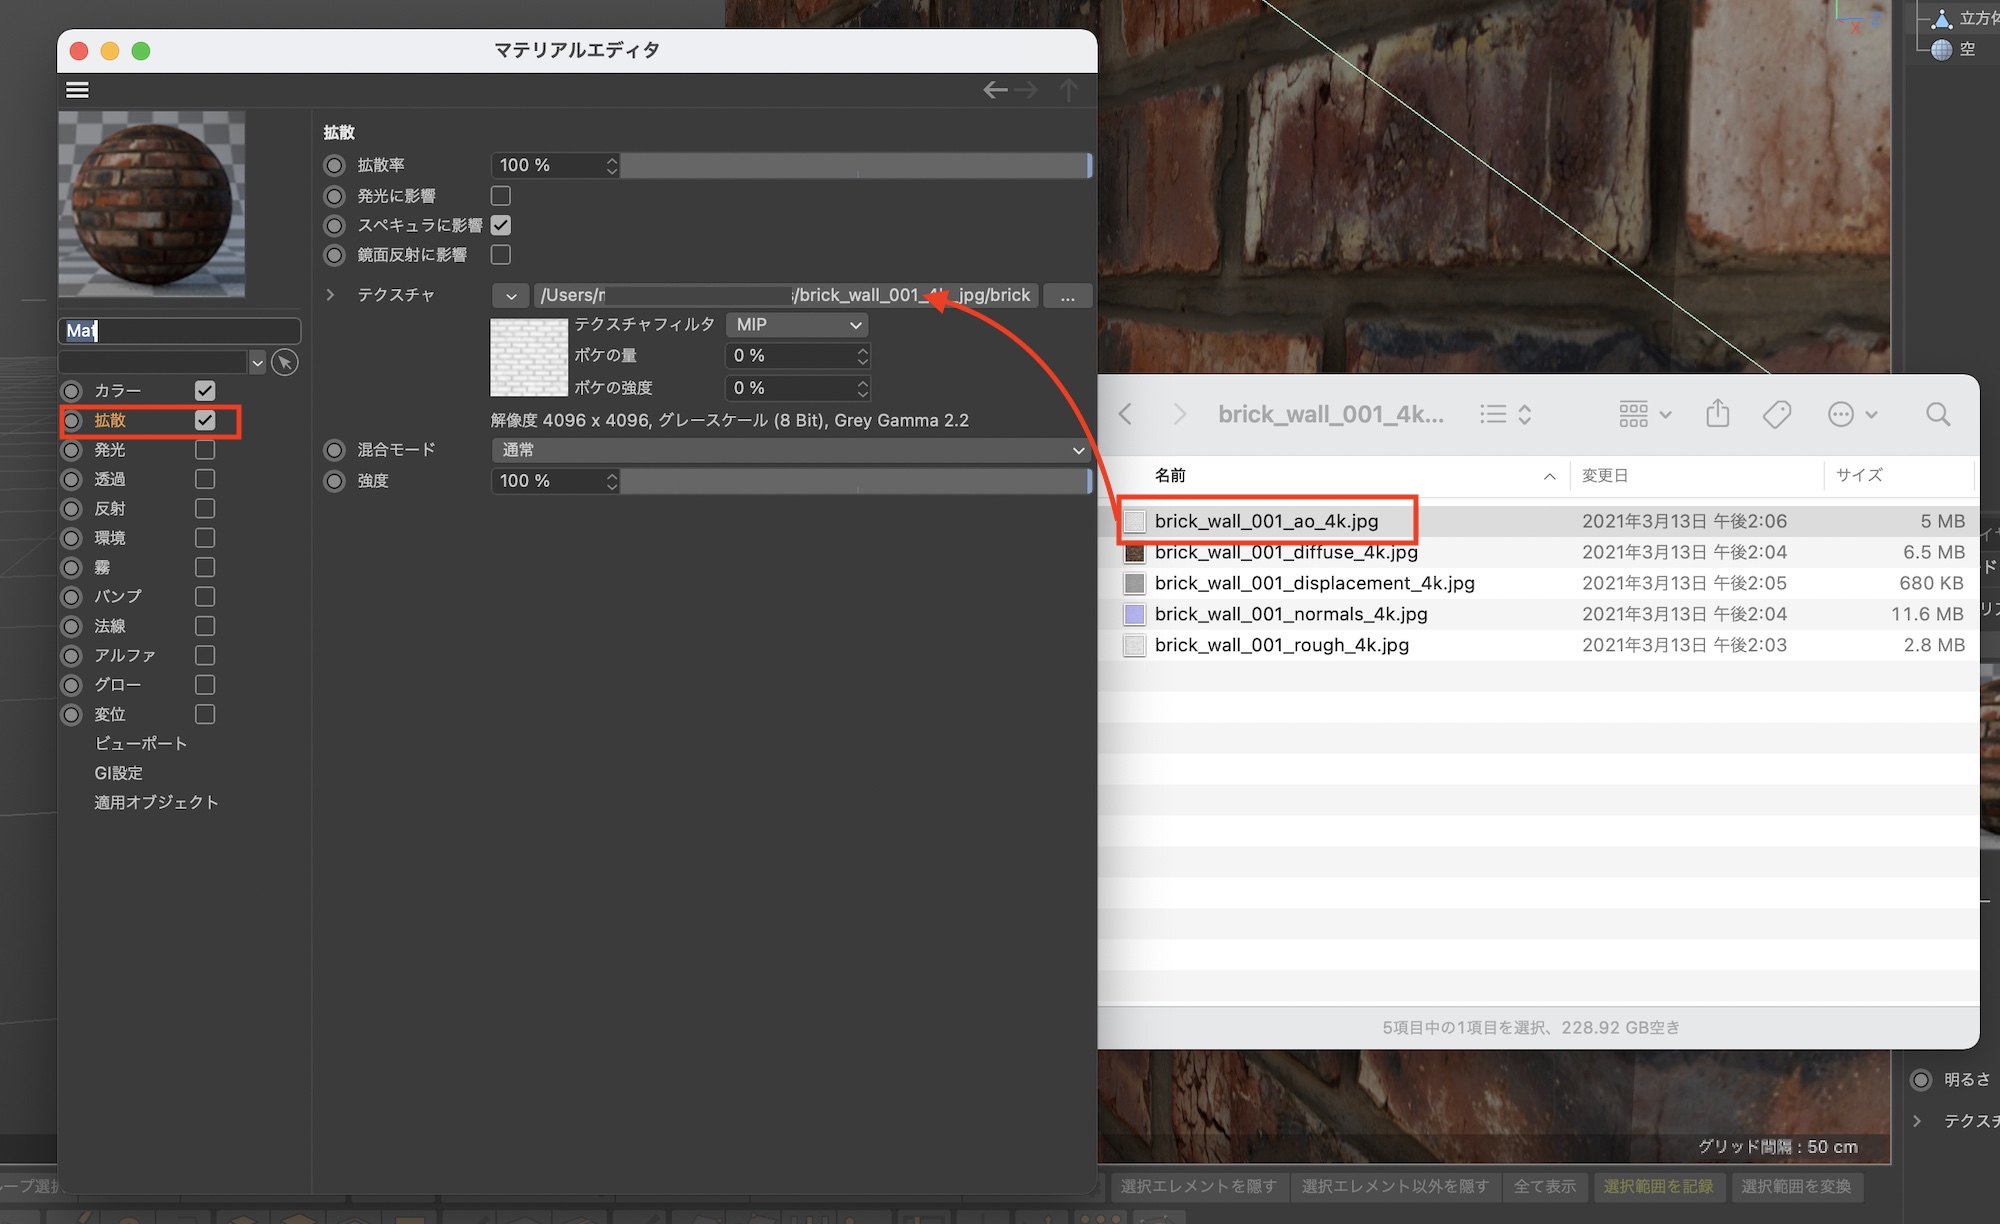
Task: Toggle the スペキュラに影響 checkbox
Action: (501, 226)
